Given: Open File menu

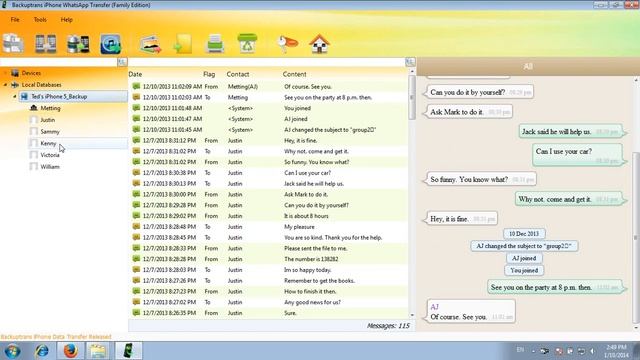Looking at the screenshot, I should 15,20.
